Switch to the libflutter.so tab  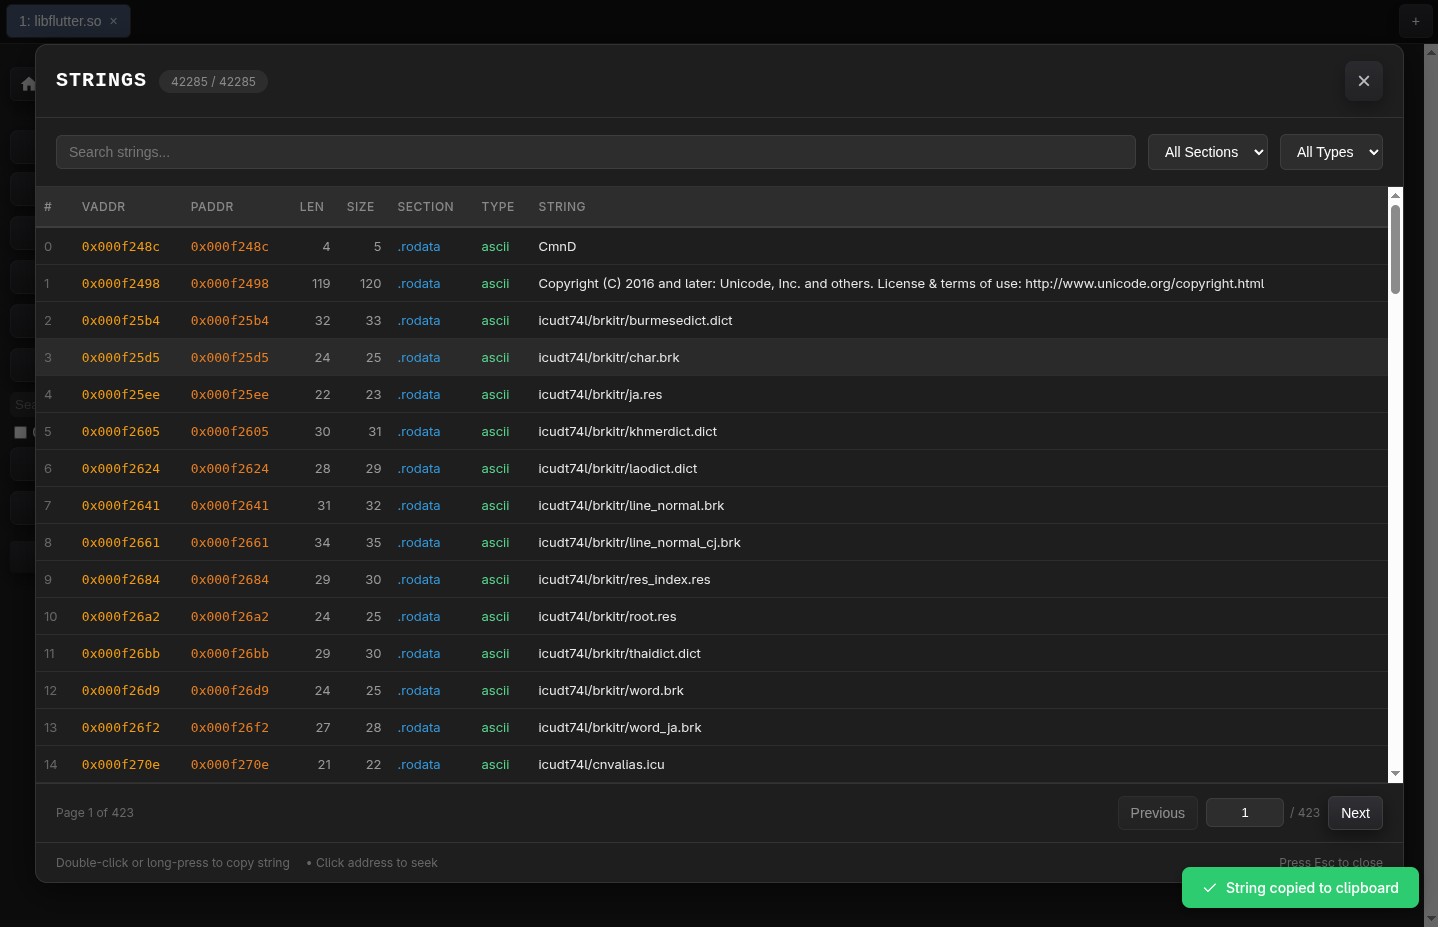click(x=59, y=21)
